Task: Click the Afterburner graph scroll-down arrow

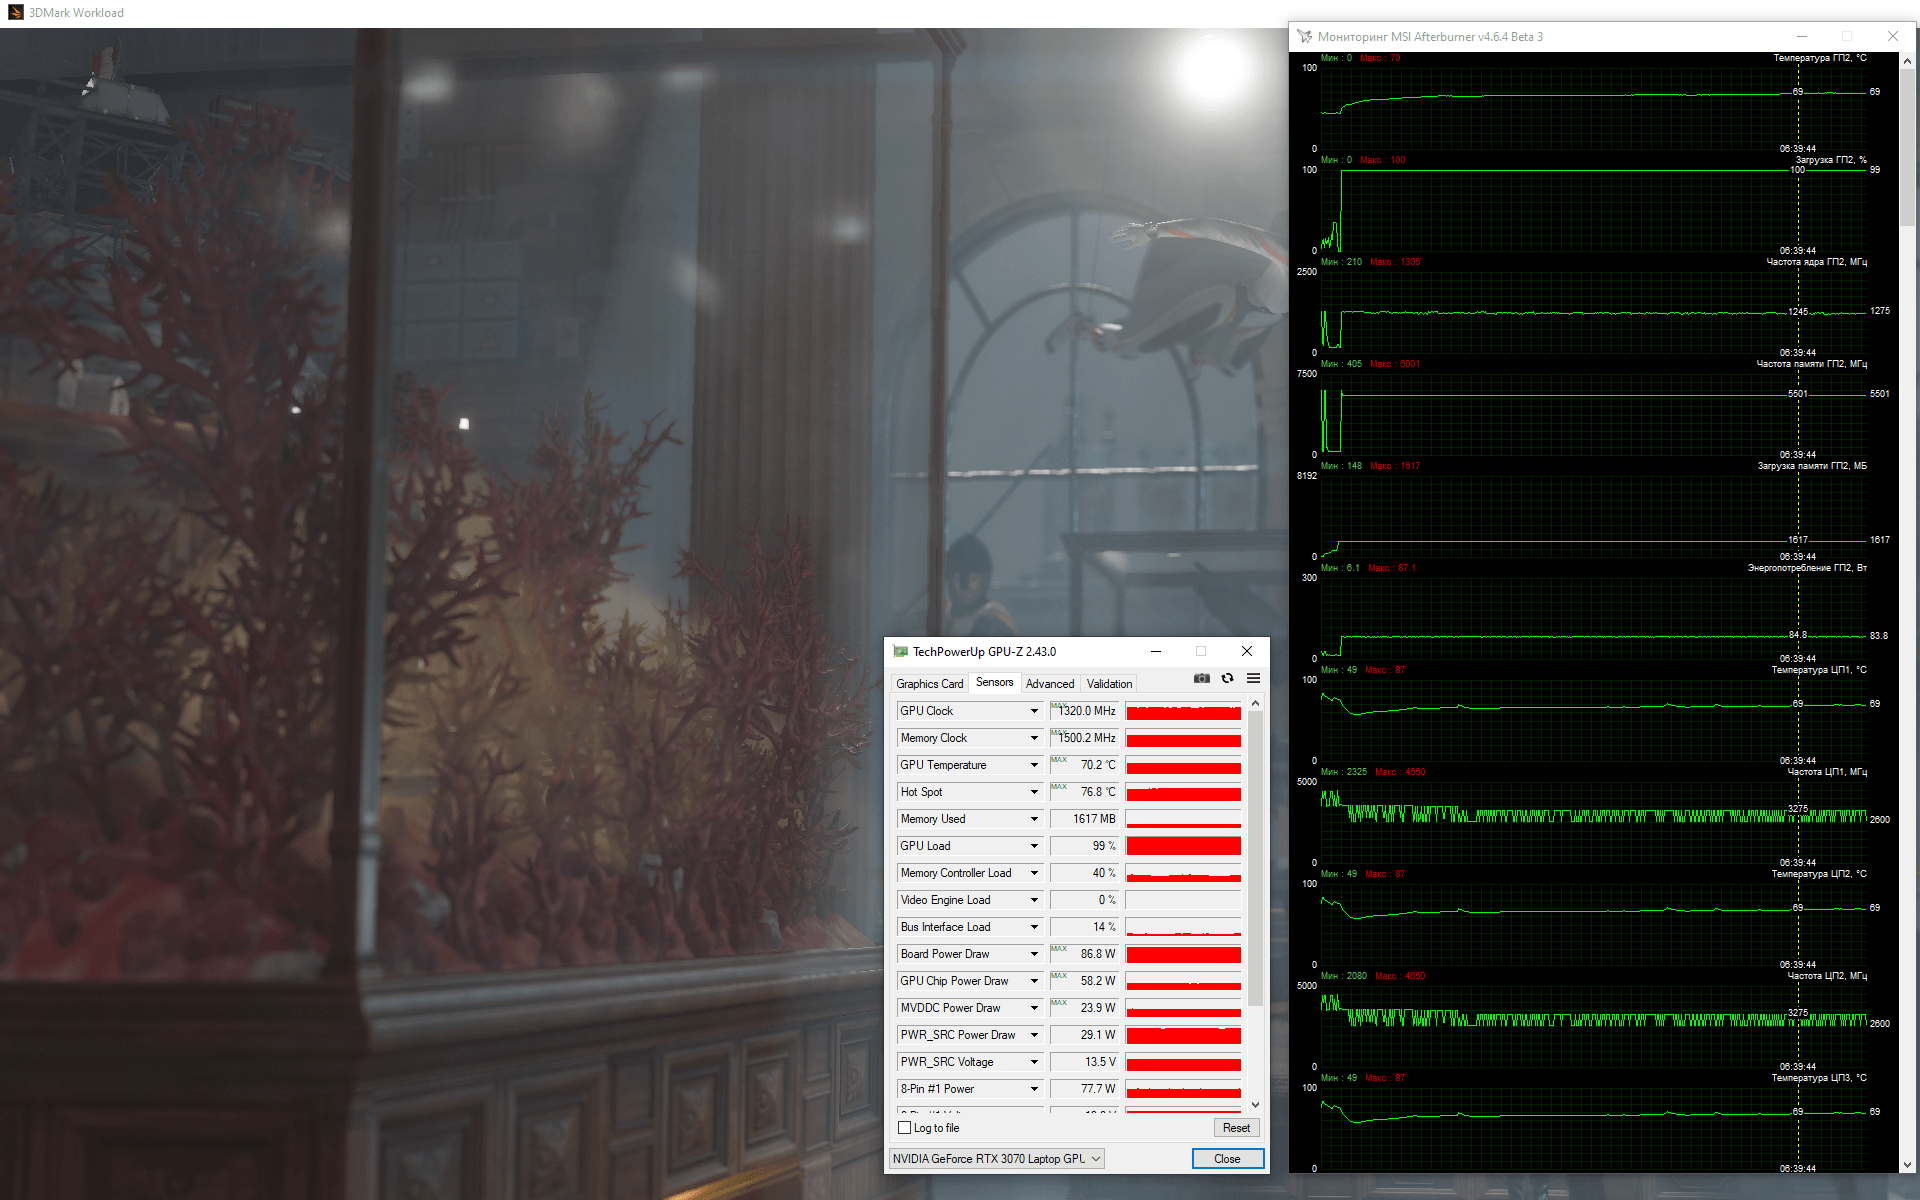Action: coord(1907,1165)
